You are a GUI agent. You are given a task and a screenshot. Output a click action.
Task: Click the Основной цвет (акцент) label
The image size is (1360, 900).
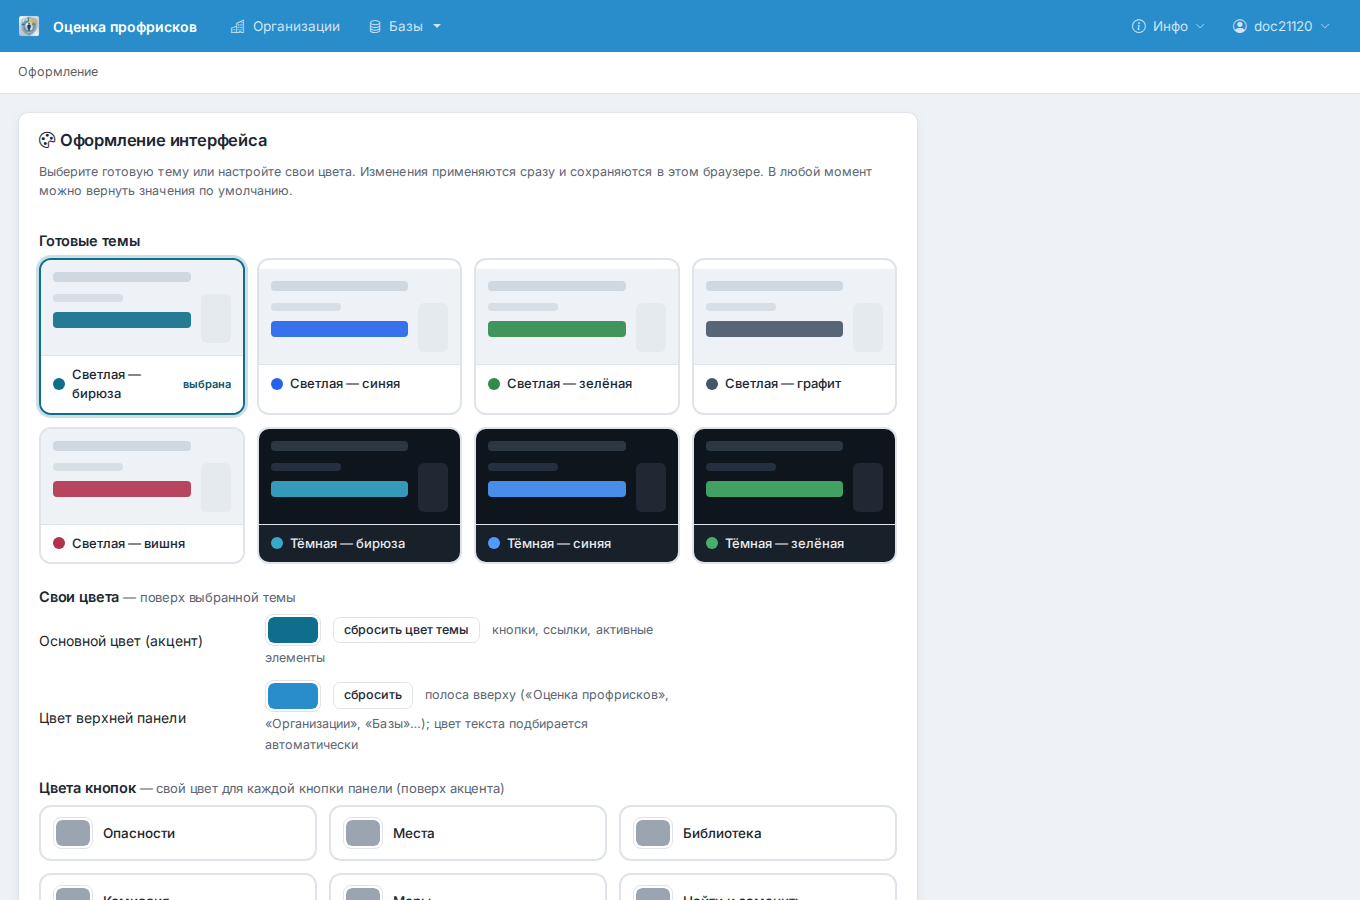pos(121,641)
